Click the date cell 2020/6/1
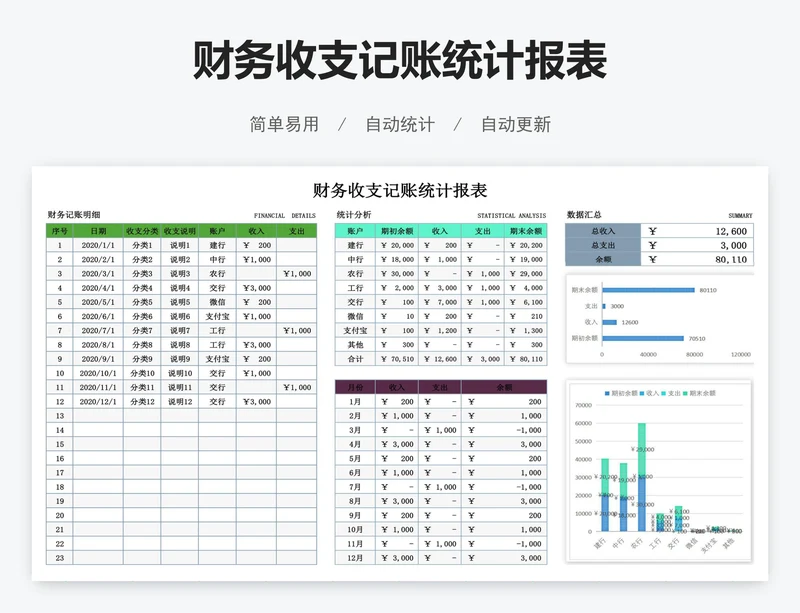The height and width of the screenshot is (613, 800). [x=98, y=316]
